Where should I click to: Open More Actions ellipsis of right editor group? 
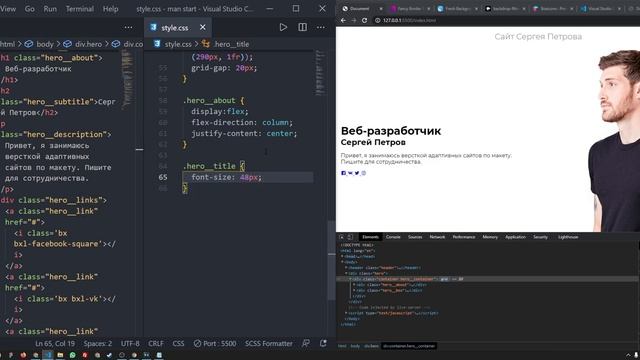(x=321, y=27)
